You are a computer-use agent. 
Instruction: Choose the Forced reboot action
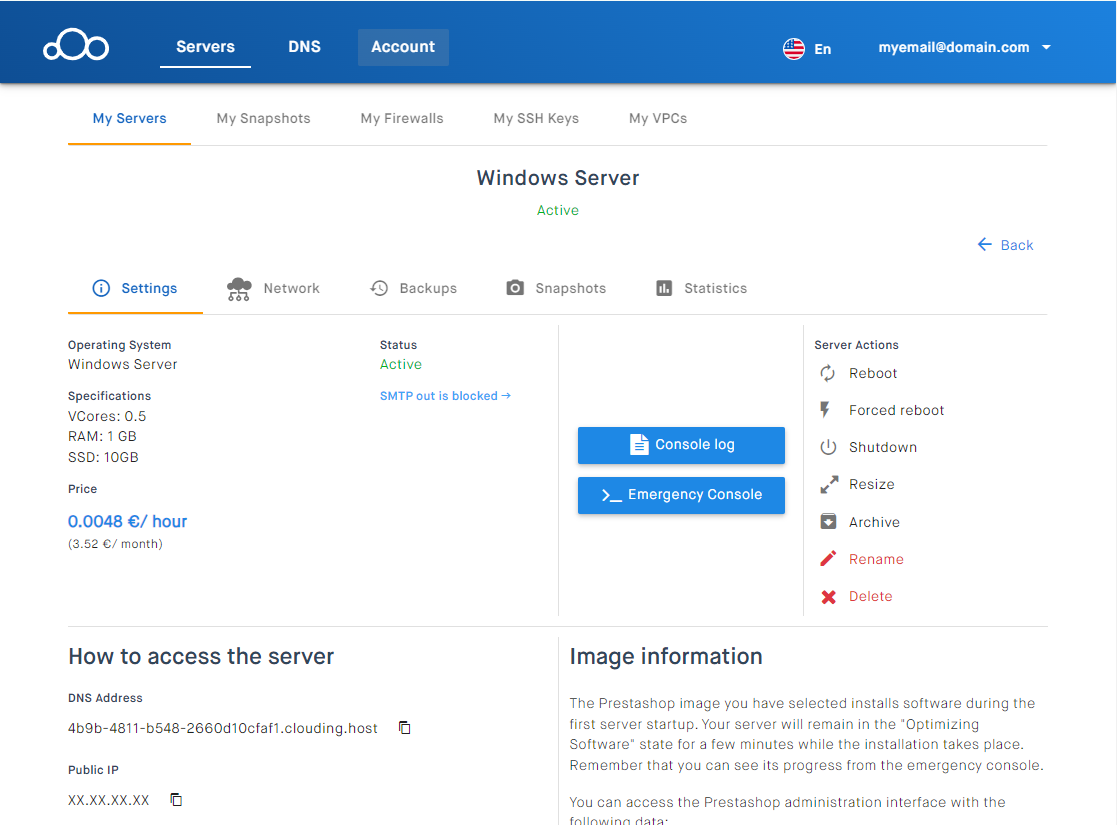click(x=882, y=410)
